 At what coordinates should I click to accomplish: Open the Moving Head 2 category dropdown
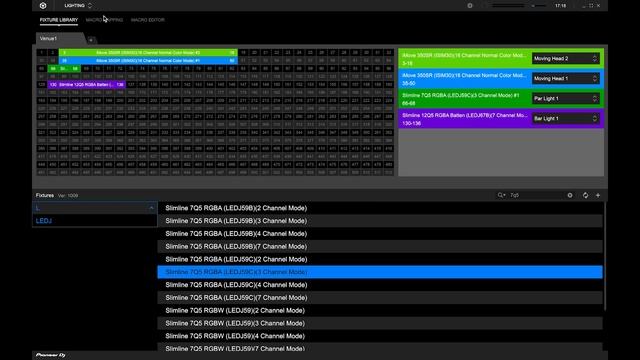(566, 58)
